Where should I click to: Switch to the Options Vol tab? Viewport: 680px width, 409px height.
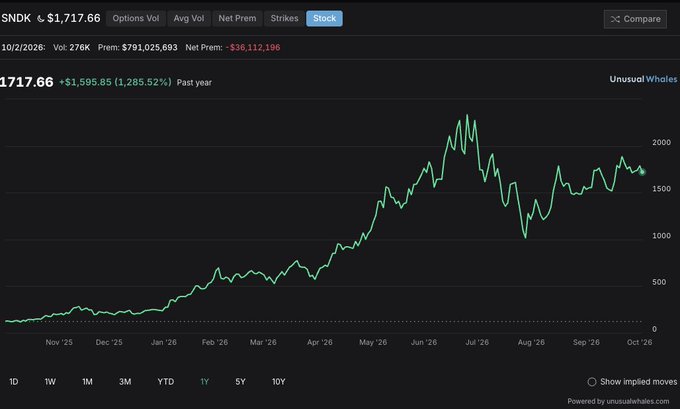pos(136,19)
